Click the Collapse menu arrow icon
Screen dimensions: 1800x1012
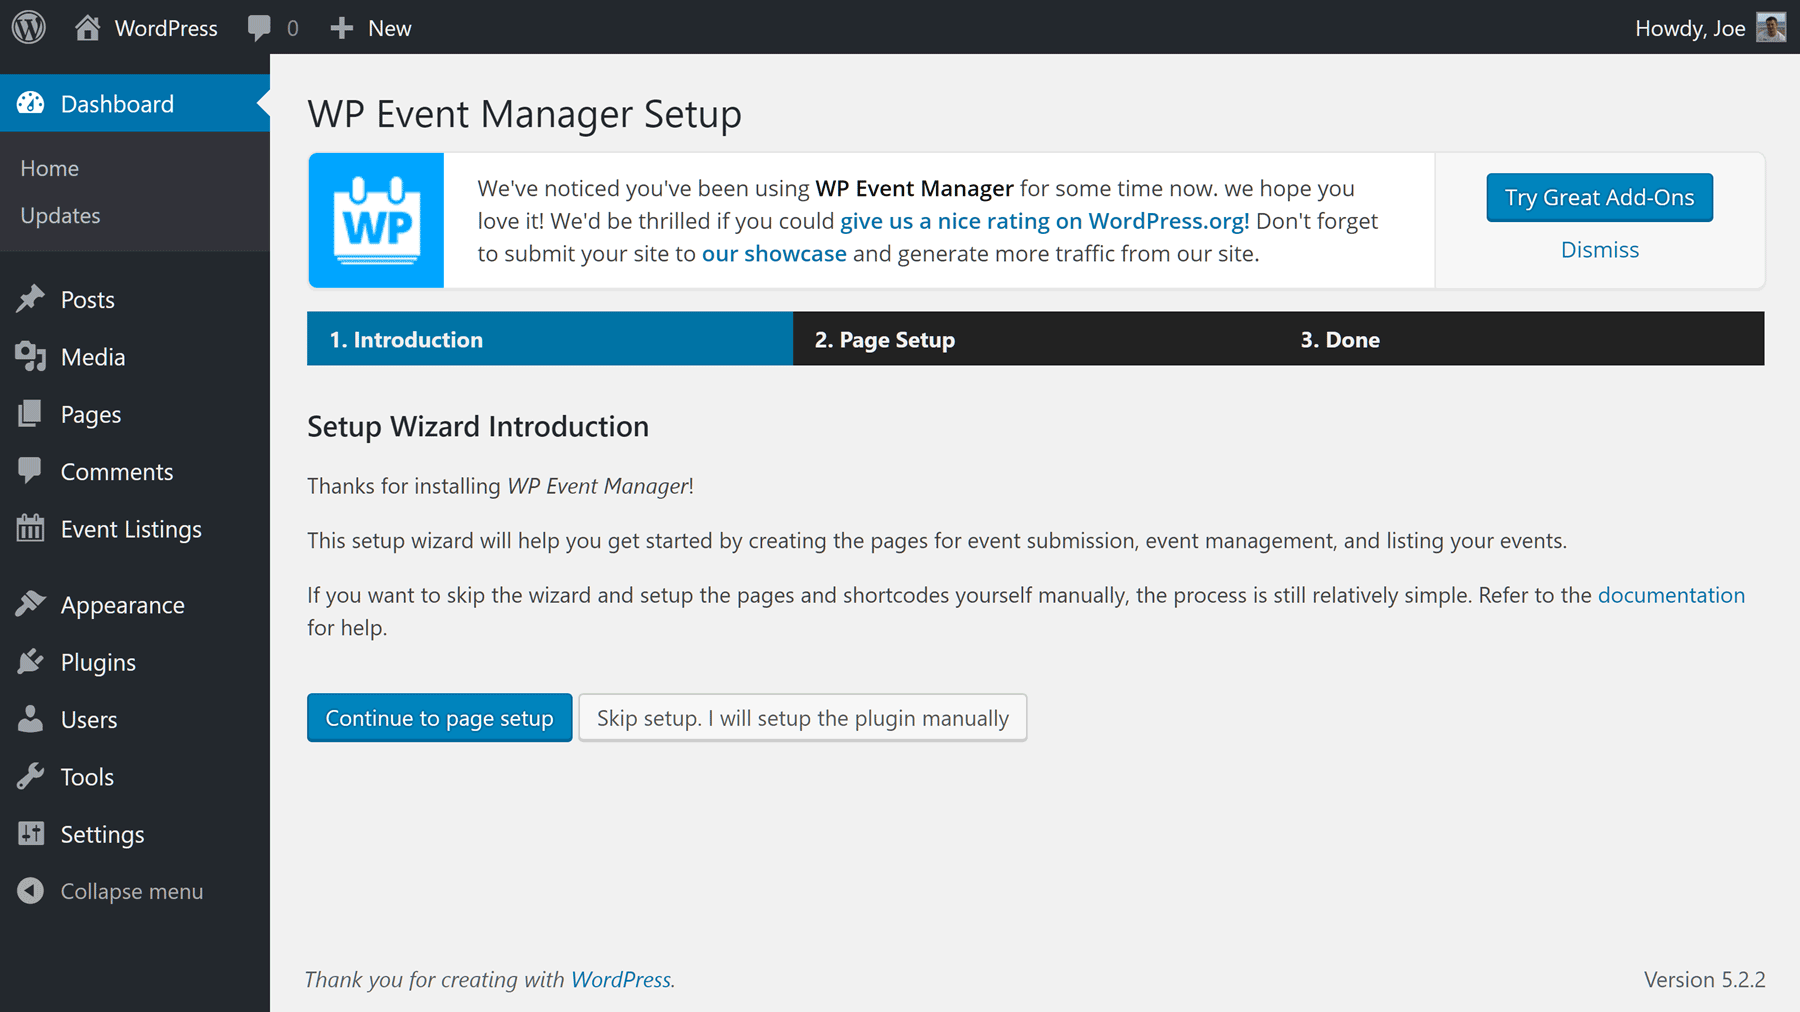point(31,890)
